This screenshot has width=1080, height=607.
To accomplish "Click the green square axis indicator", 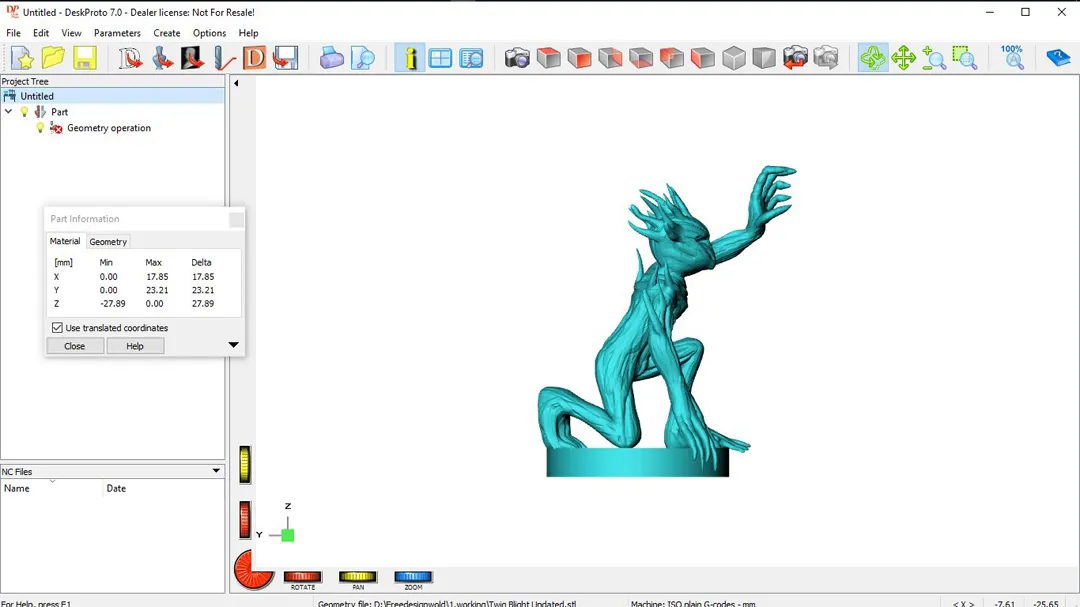I will point(288,535).
